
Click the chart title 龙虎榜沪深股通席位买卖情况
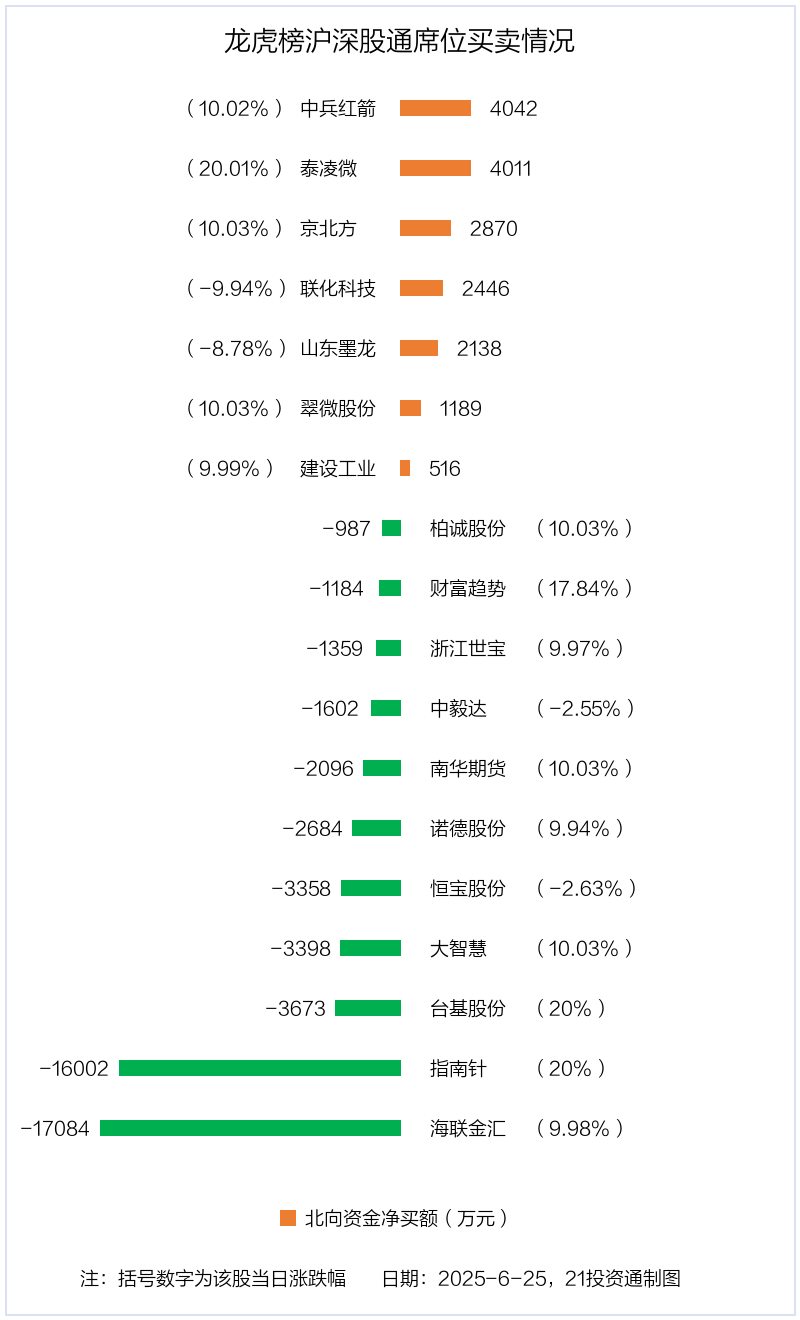pyautogui.click(x=399, y=42)
